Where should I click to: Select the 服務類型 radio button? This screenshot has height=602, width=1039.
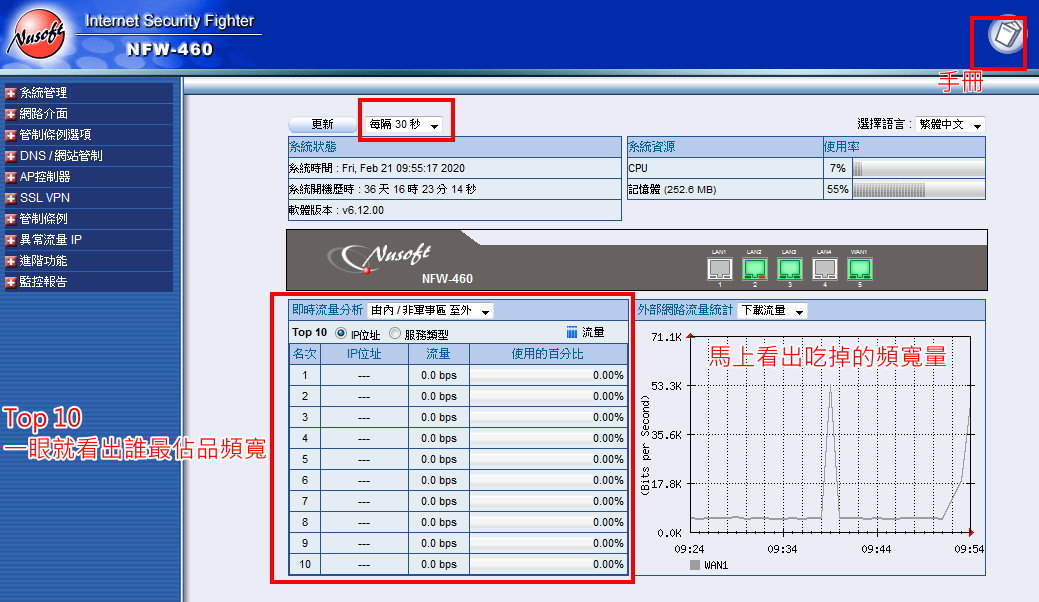pos(395,333)
